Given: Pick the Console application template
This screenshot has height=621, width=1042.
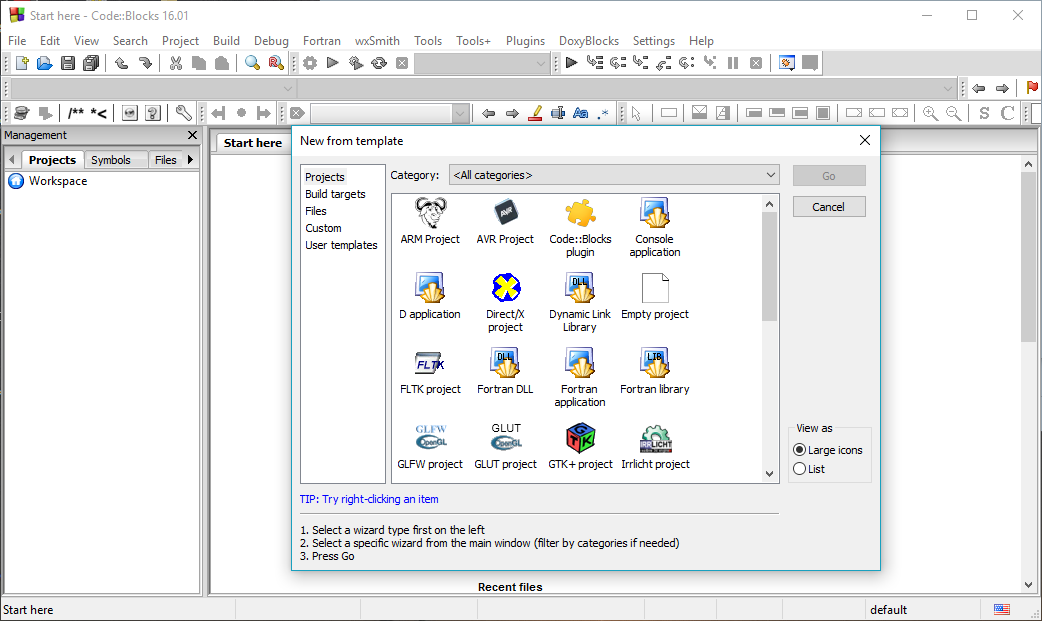Looking at the screenshot, I should point(655,228).
